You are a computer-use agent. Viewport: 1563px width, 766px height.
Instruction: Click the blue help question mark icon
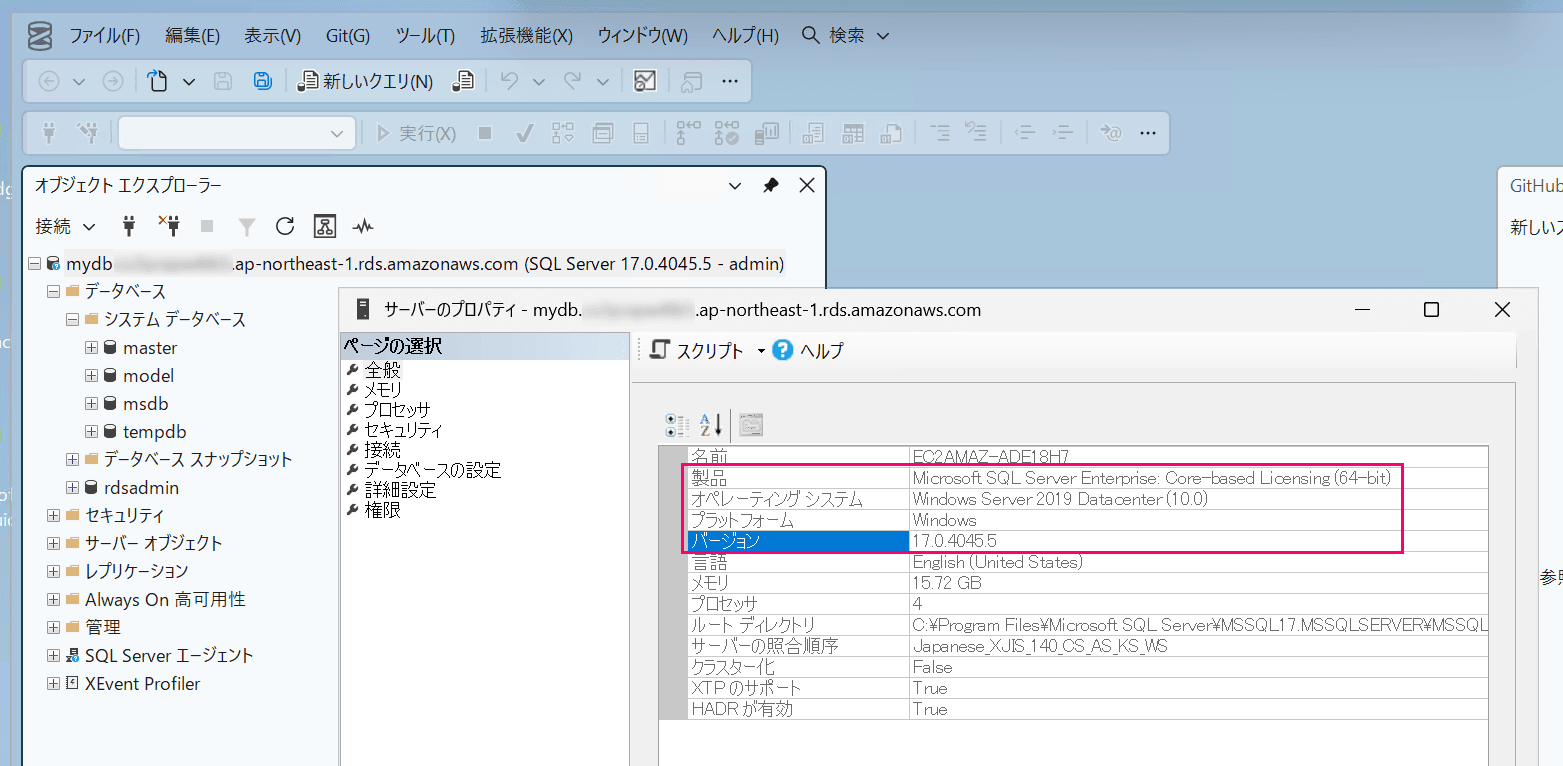pyautogui.click(x=783, y=350)
